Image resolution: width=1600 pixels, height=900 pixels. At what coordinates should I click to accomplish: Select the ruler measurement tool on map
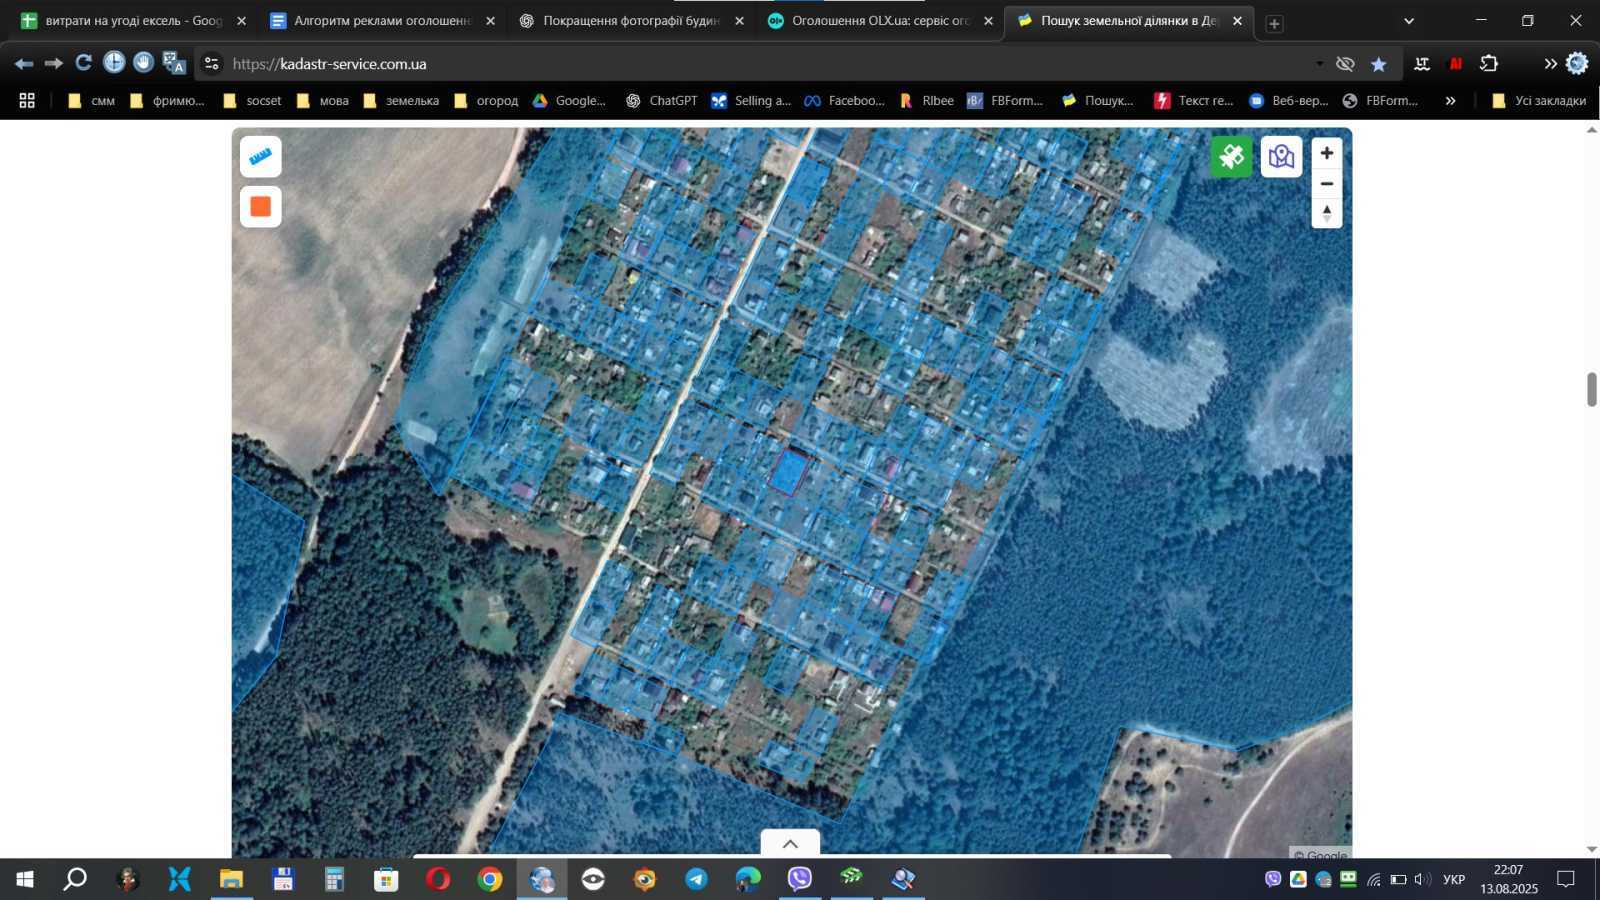click(x=261, y=157)
